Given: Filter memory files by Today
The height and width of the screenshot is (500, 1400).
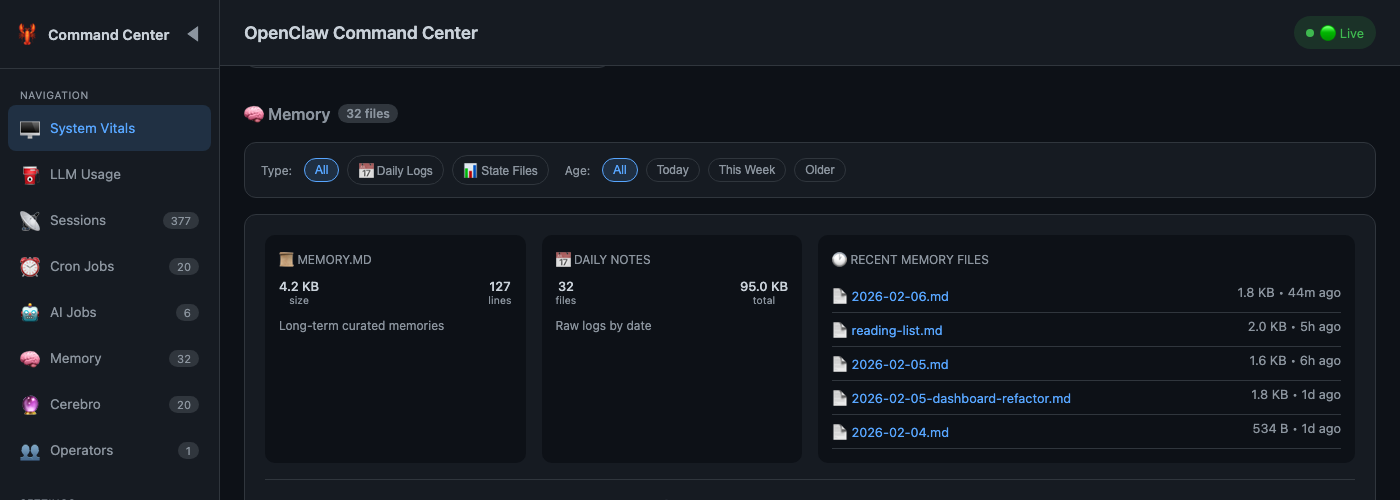Looking at the screenshot, I should pos(672,170).
